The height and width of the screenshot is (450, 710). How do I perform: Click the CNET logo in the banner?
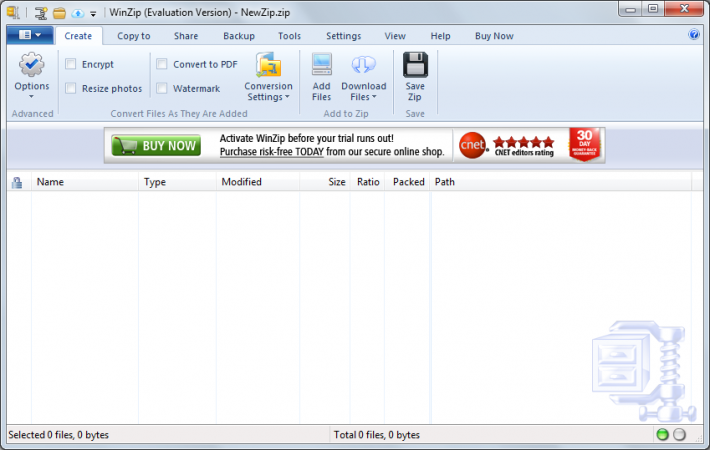coord(472,145)
